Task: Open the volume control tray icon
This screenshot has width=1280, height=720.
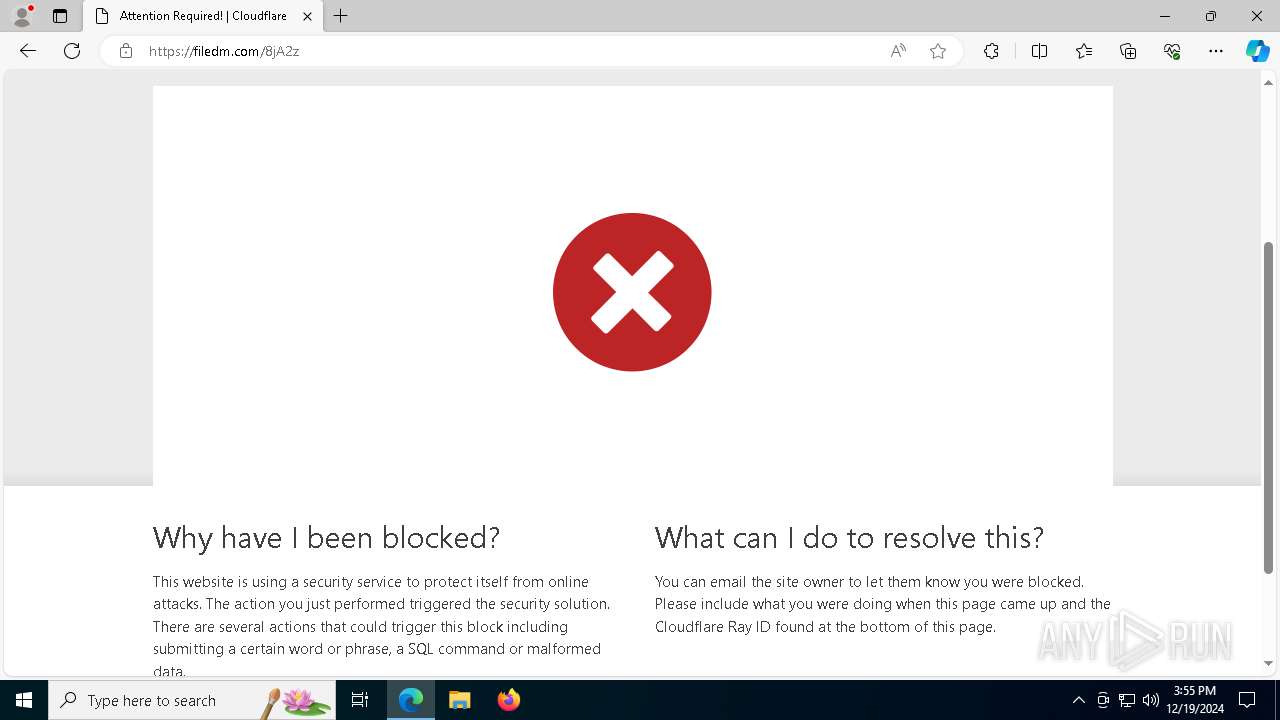Action: point(1151,700)
